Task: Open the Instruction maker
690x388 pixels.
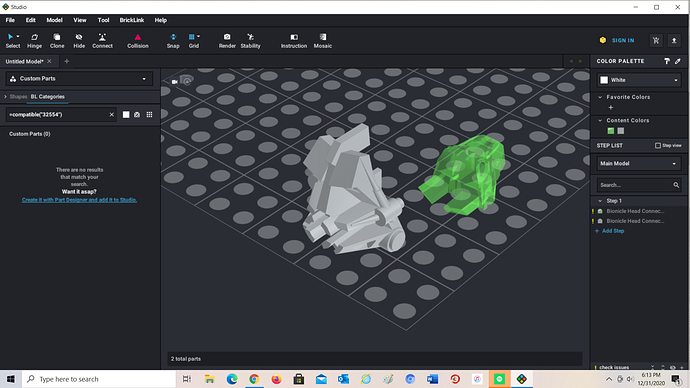Action: click(x=294, y=41)
